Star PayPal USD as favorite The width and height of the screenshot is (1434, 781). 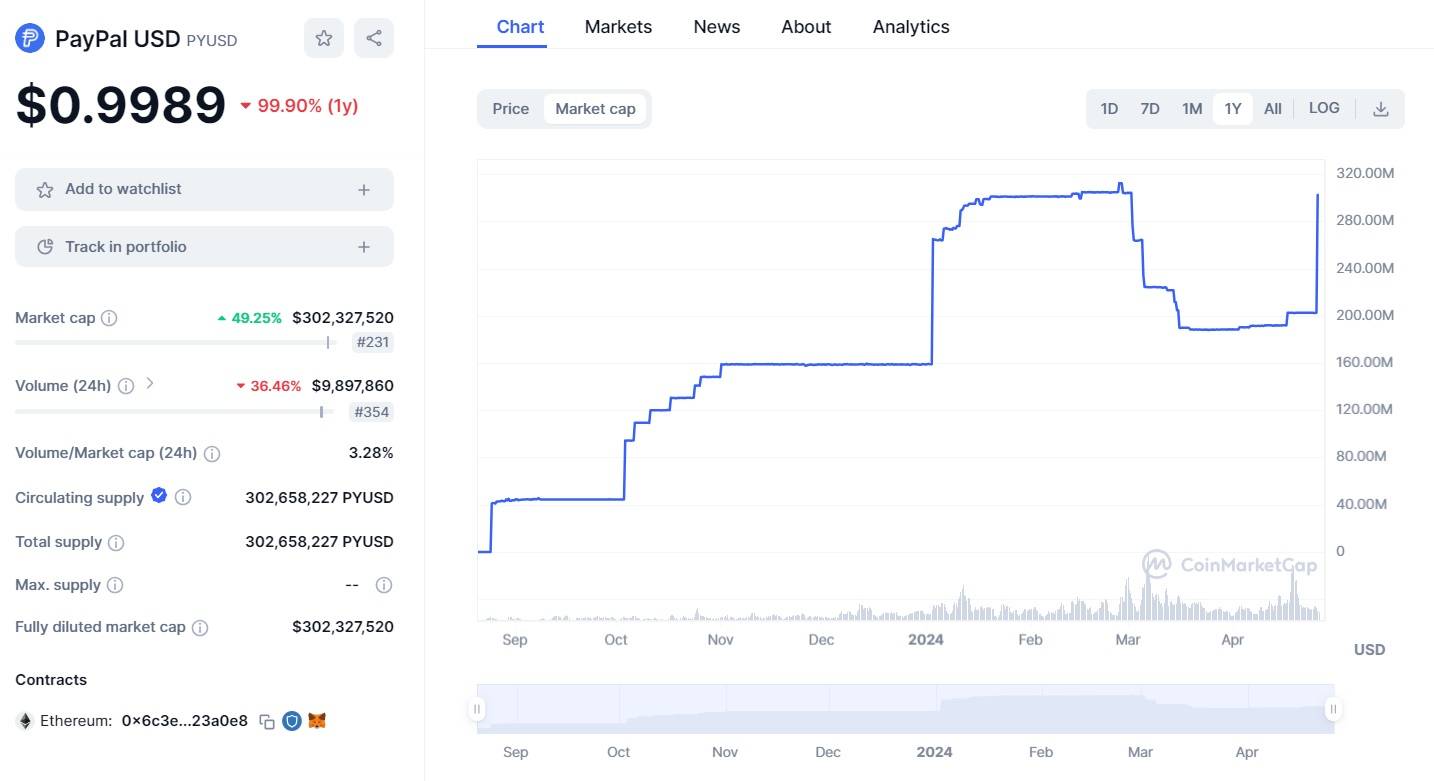[324, 38]
